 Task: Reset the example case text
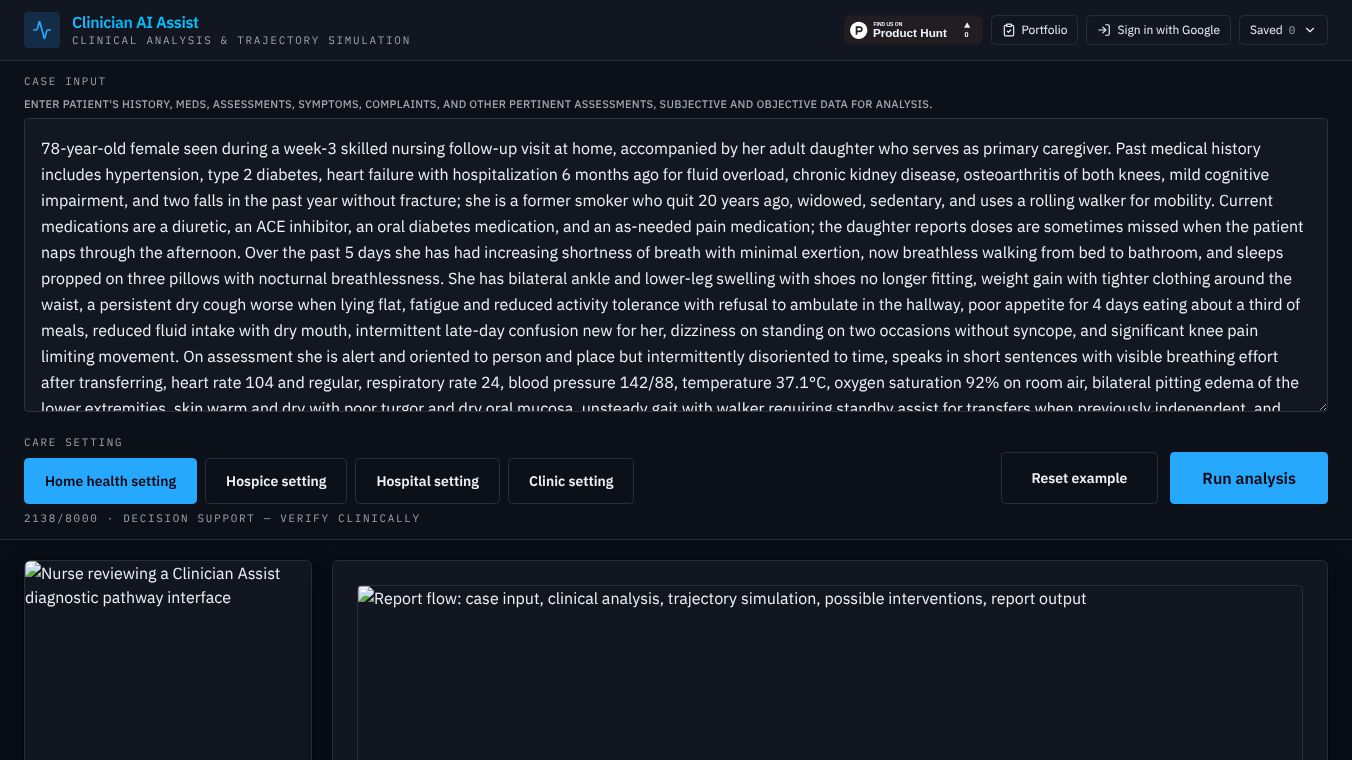(1079, 478)
